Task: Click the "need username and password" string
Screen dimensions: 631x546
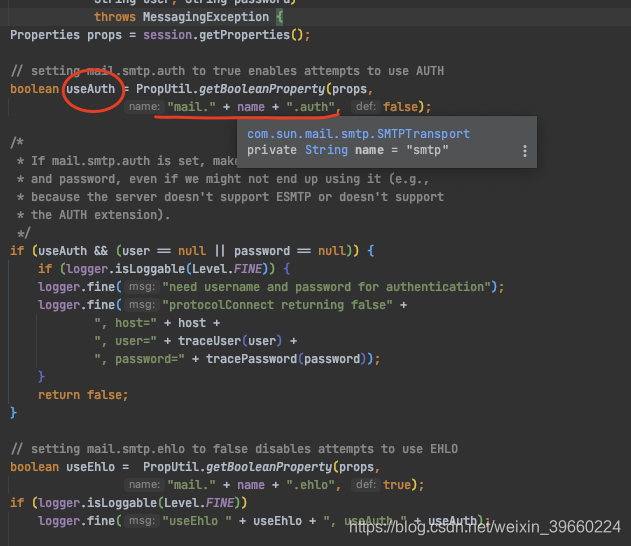Action: (326, 287)
